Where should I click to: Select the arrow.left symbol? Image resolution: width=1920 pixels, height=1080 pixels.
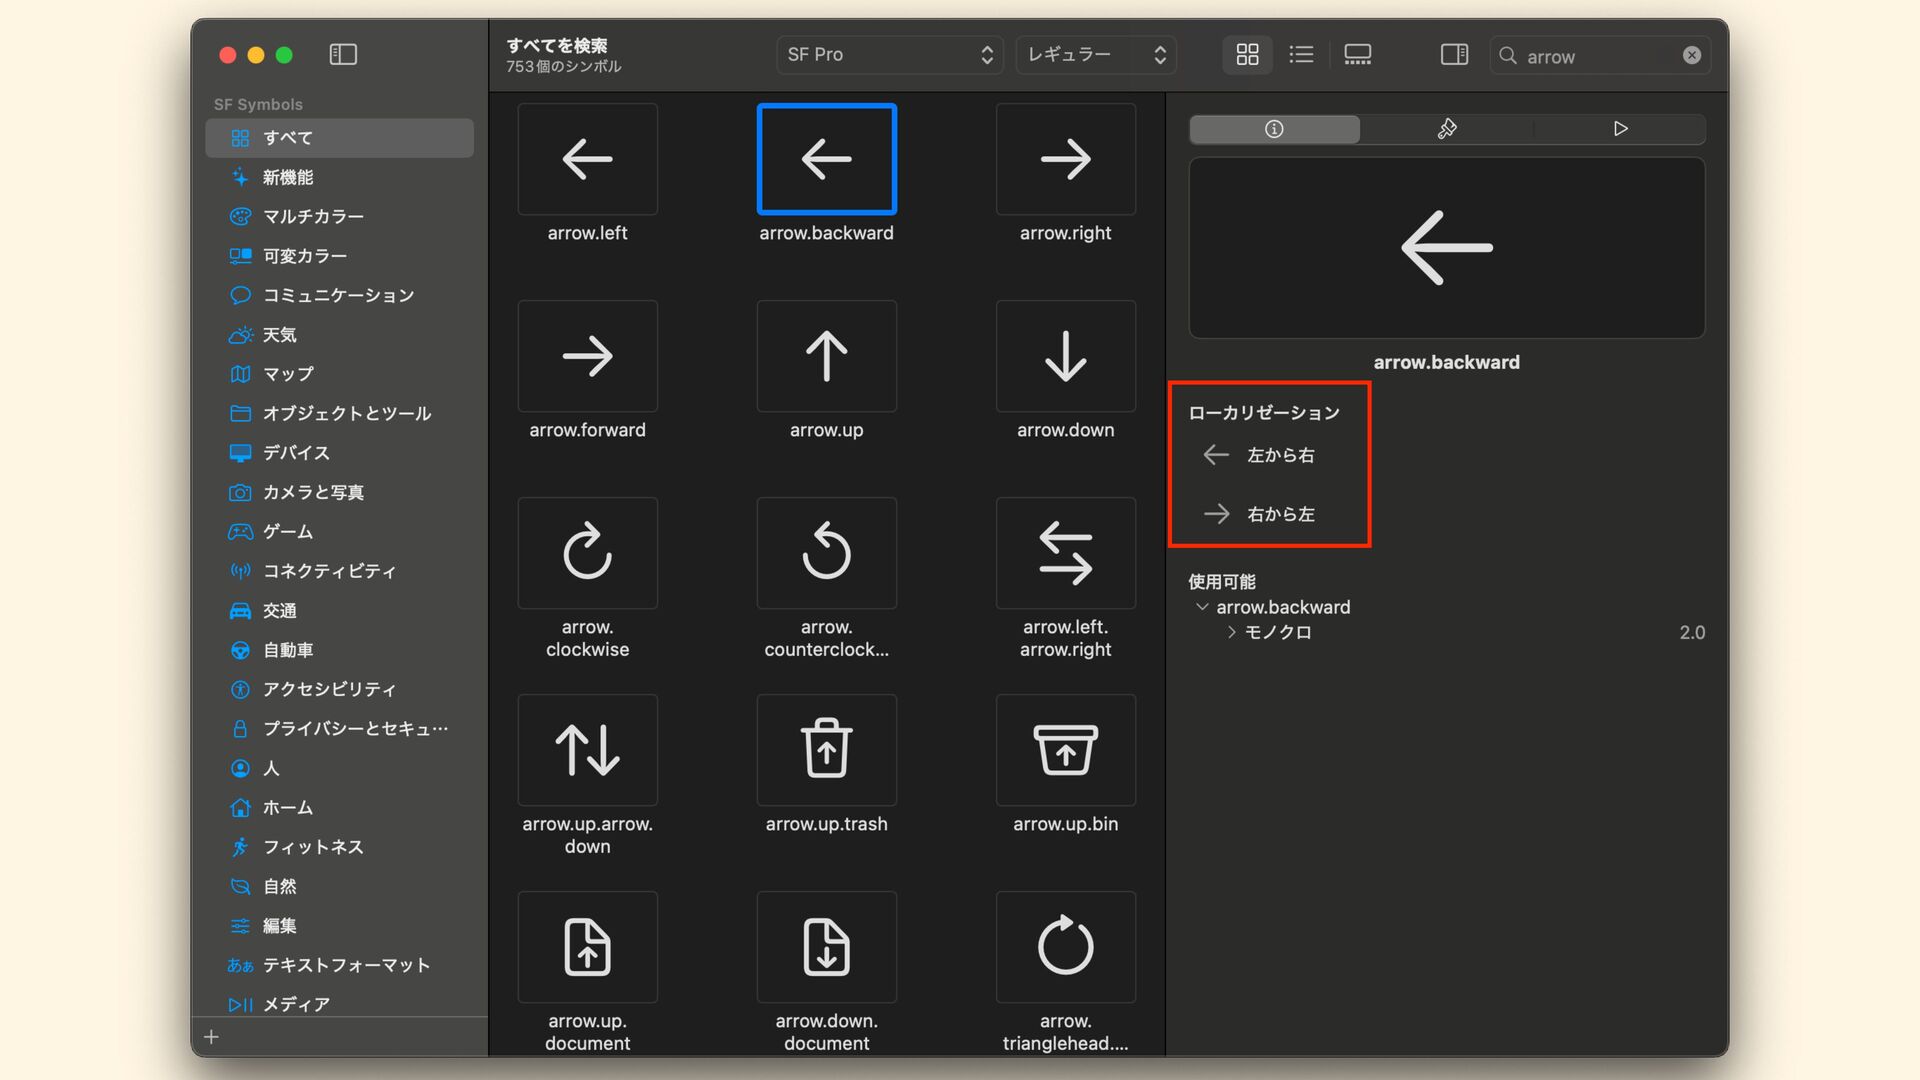tap(587, 159)
